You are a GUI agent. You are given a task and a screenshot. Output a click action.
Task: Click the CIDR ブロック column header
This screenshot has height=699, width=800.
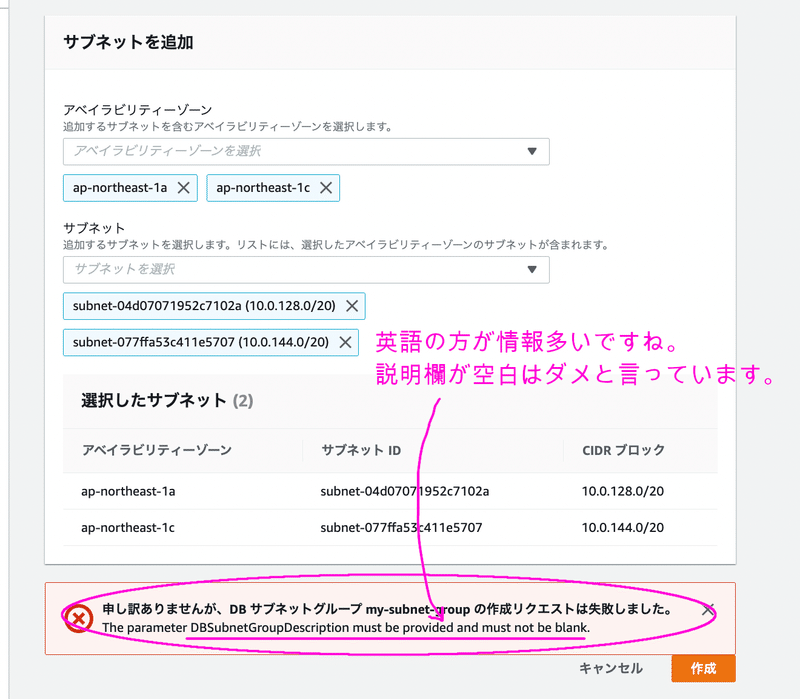point(623,450)
